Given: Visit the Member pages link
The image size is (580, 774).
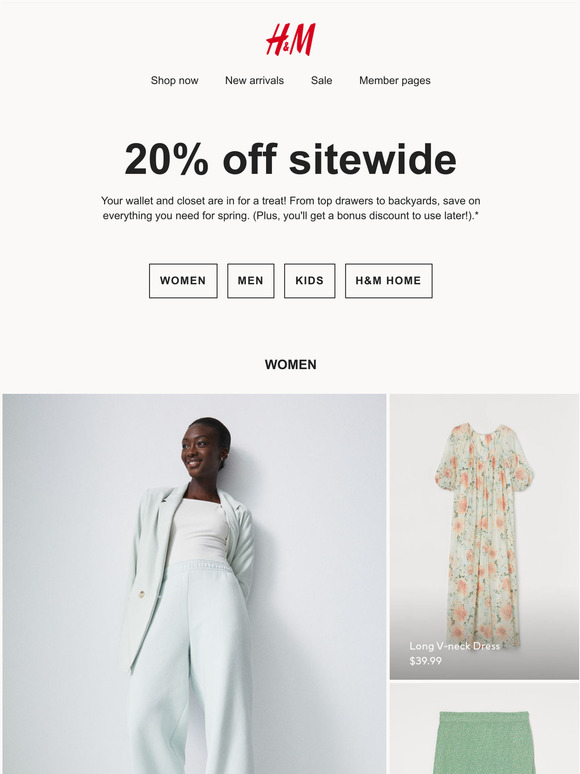Looking at the screenshot, I should click(x=394, y=80).
